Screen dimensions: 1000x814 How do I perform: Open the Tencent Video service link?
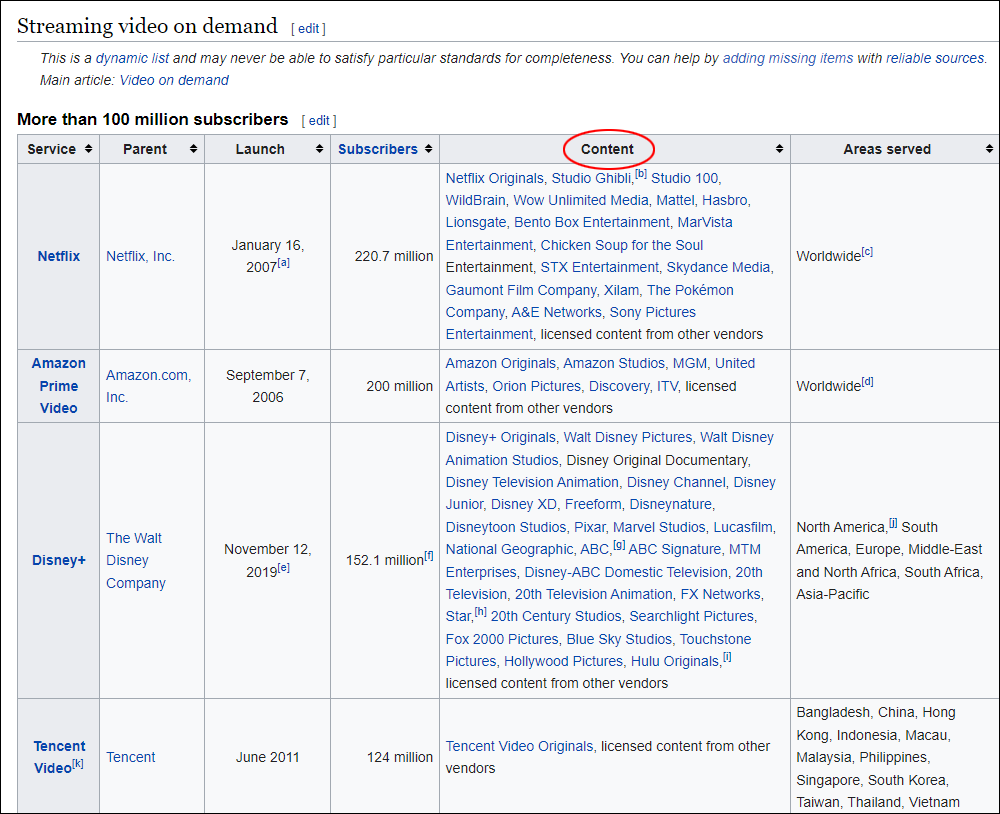coord(59,757)
